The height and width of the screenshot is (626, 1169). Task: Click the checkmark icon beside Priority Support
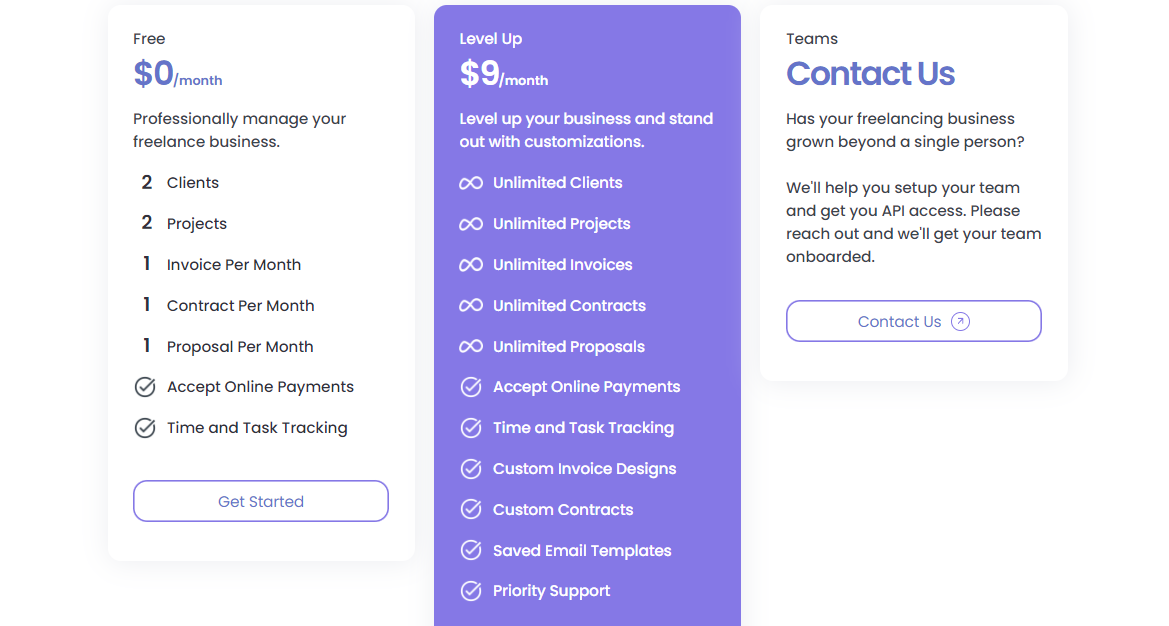pos(470,591)
